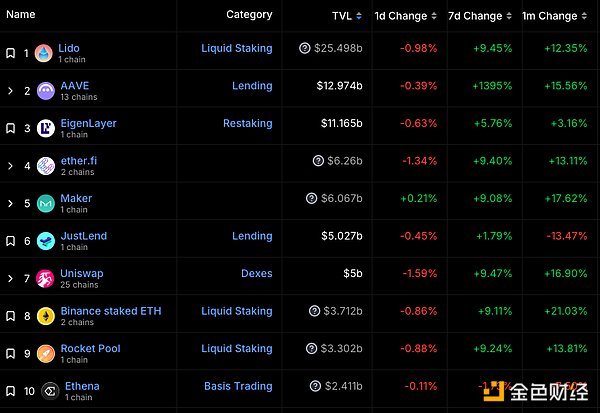Click the AAVE ghost logo

click(x=45, y=91)
